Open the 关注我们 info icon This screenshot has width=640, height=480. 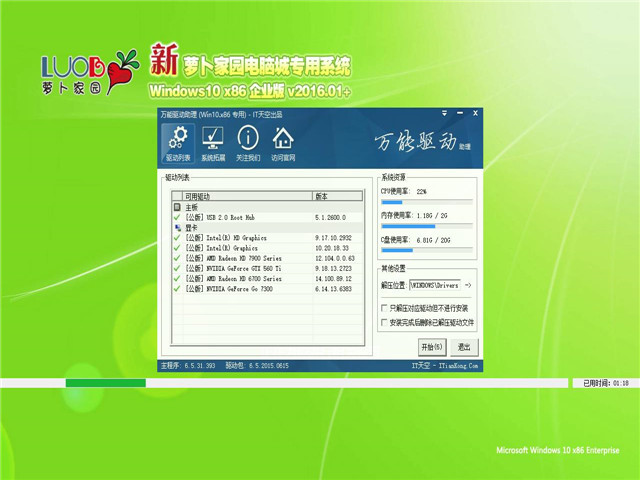(x=248, y=144)
